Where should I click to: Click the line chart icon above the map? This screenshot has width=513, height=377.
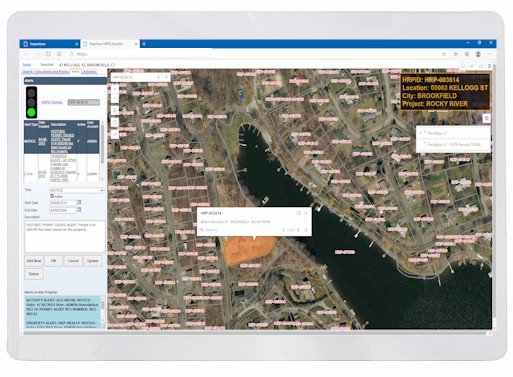point(472,66)
